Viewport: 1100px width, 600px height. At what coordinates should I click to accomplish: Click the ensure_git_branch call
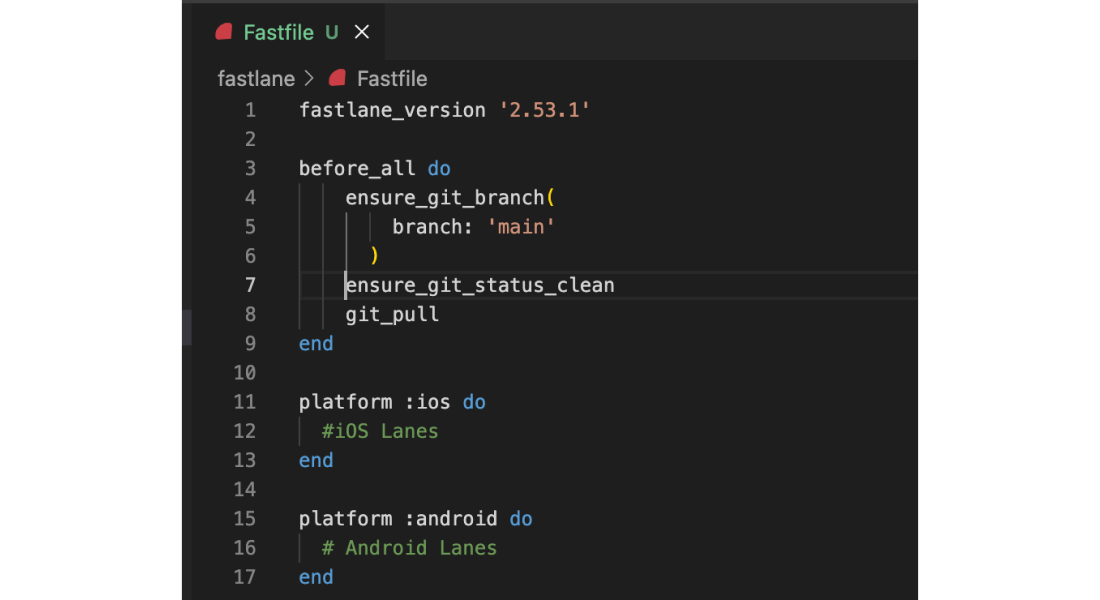445,198
